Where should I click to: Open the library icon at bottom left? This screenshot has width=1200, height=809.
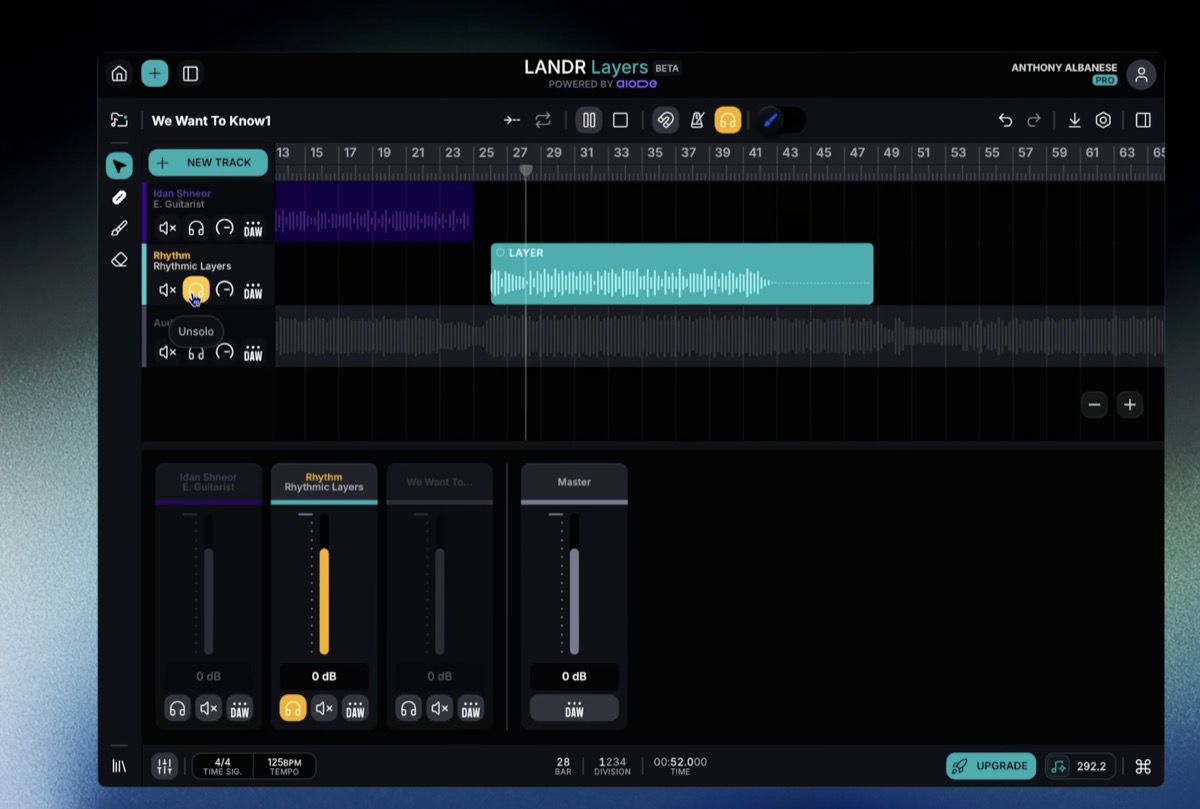point(119,766)
